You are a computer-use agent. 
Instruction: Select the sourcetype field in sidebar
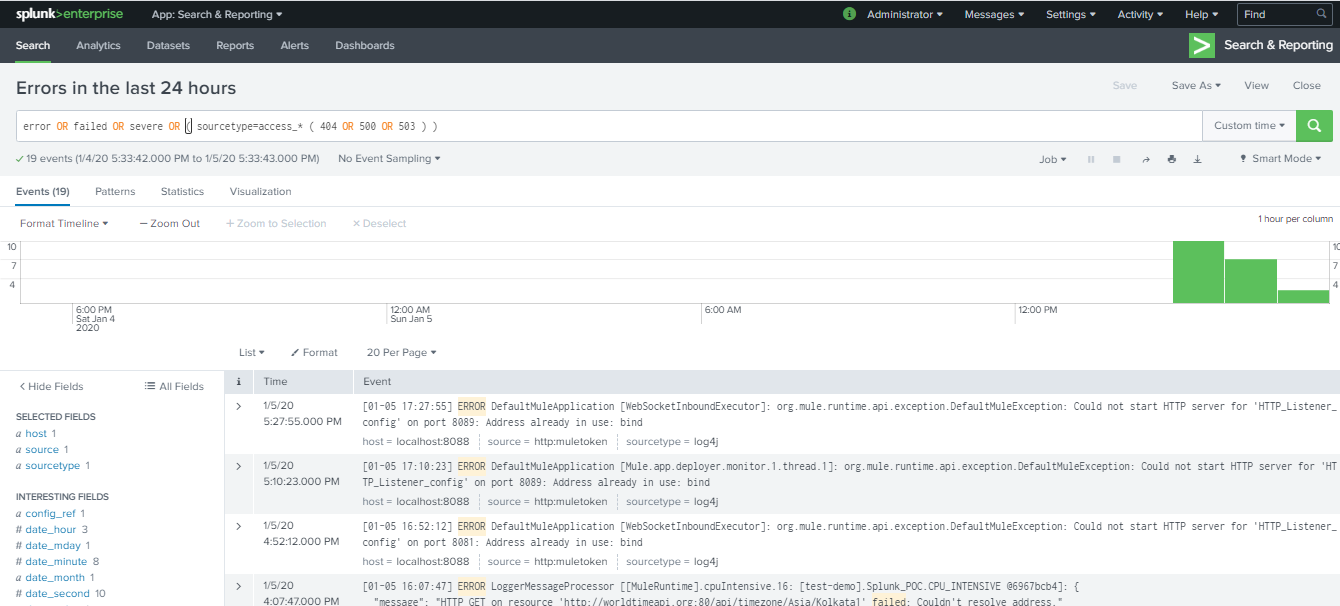(x=53, y=466)
